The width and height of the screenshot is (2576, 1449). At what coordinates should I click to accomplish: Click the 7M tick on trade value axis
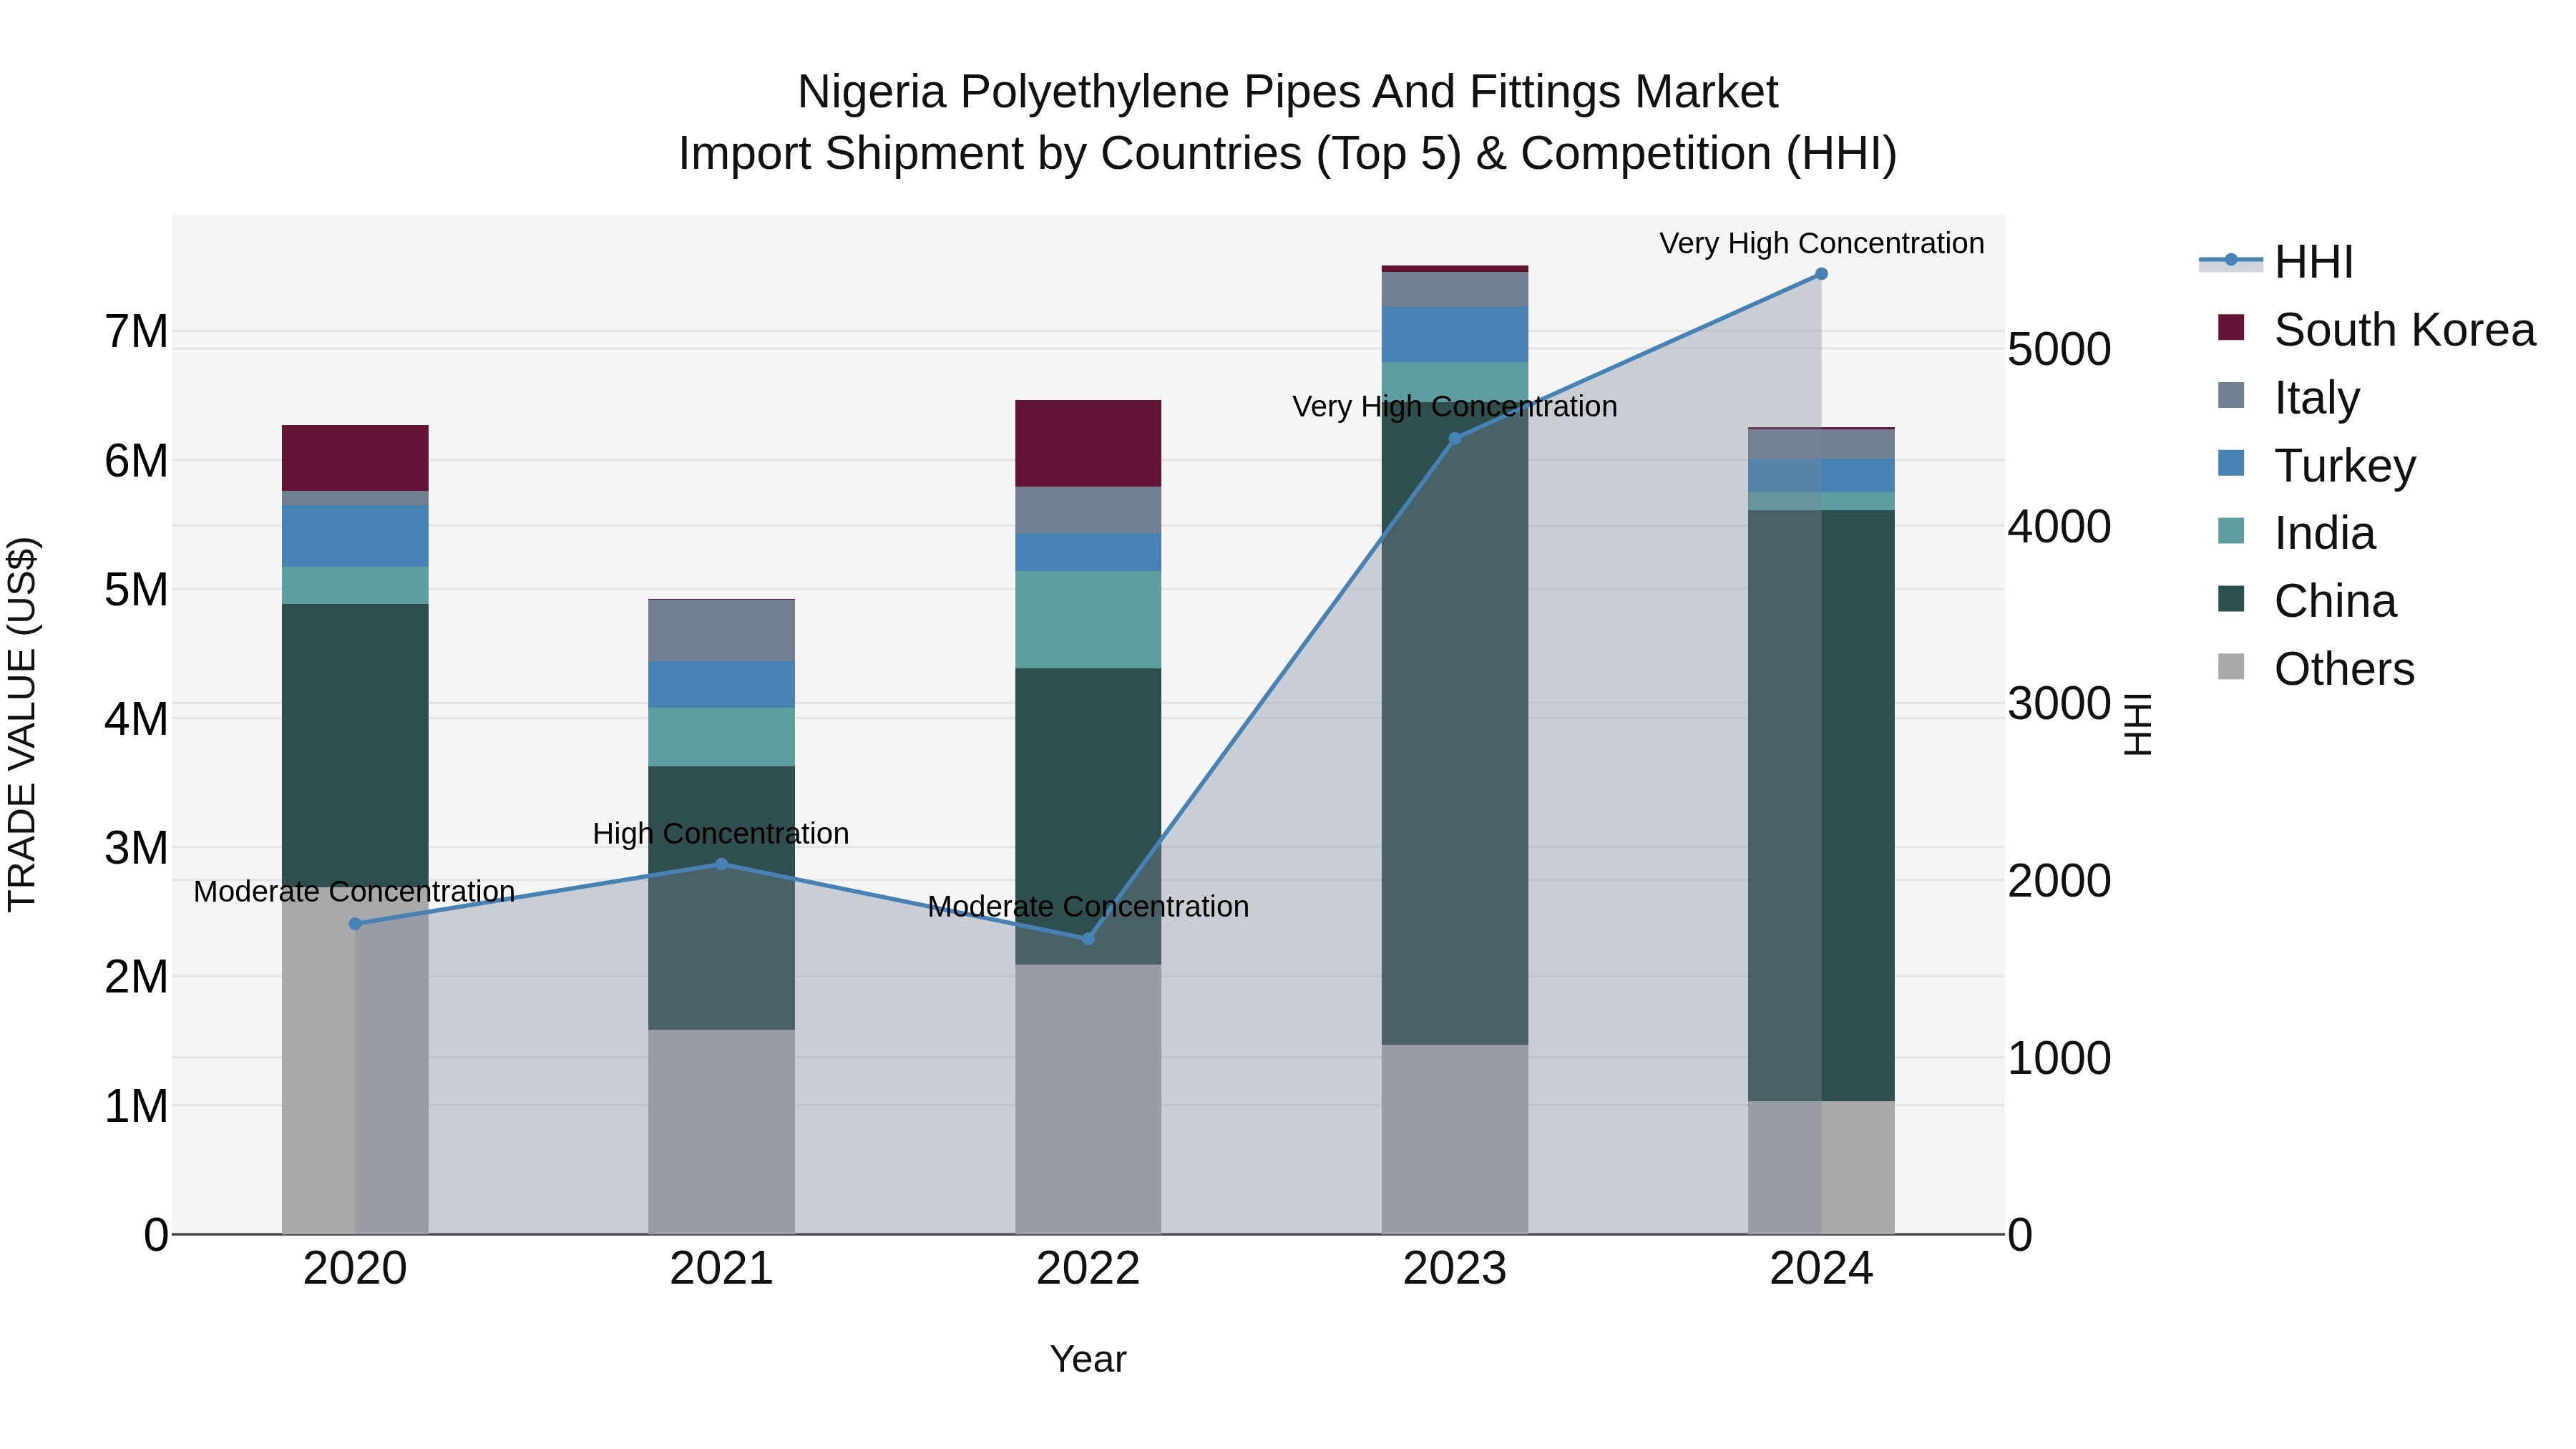coord(137,332)
